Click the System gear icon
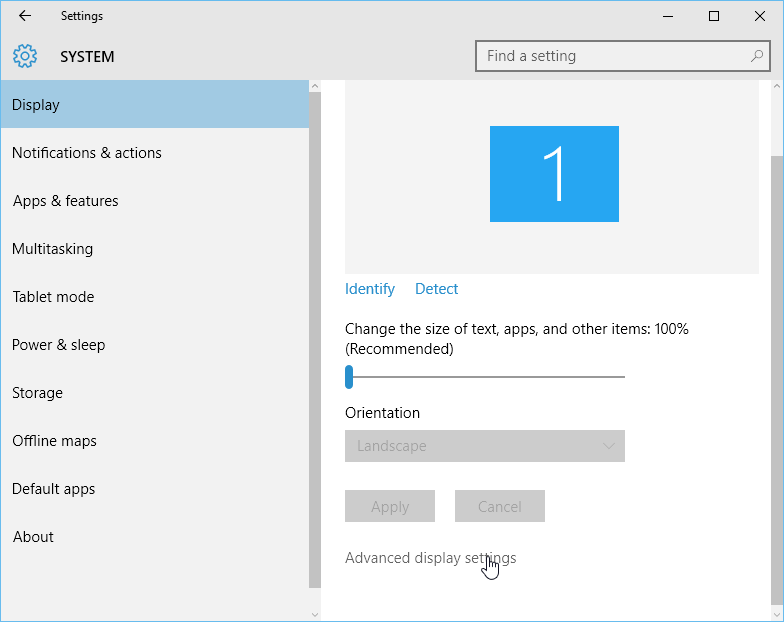Image resolution: width=784 pixels, height=622 pixels. pos(25,56)
